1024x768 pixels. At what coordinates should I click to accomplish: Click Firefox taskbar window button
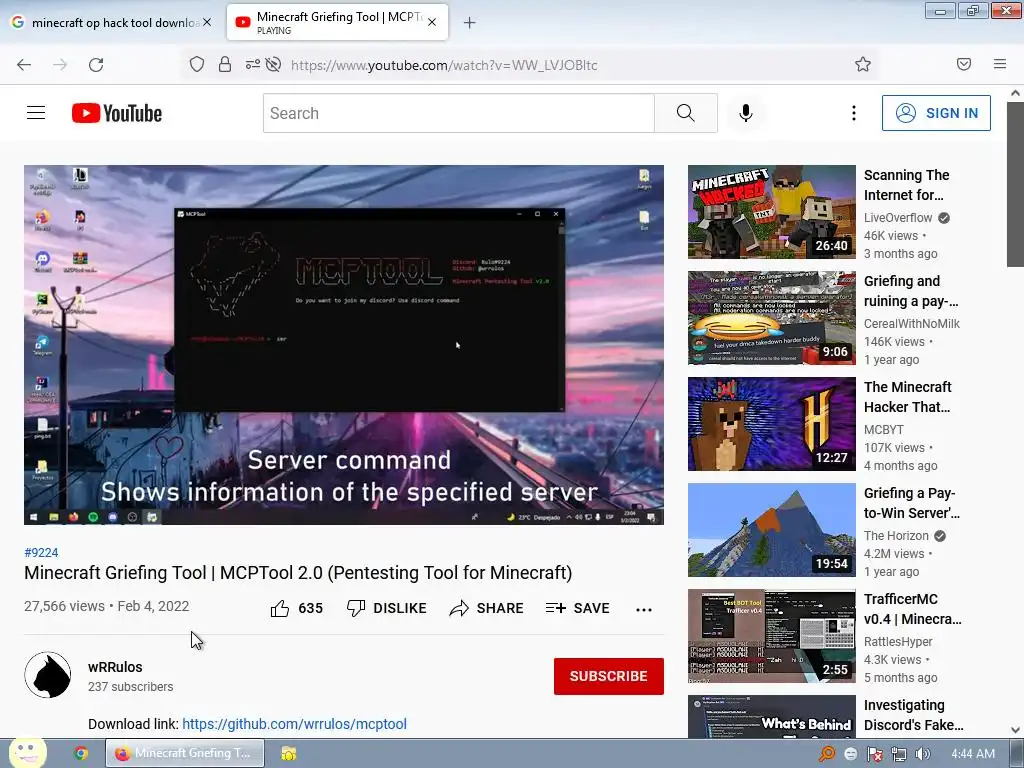coord(185,753)
